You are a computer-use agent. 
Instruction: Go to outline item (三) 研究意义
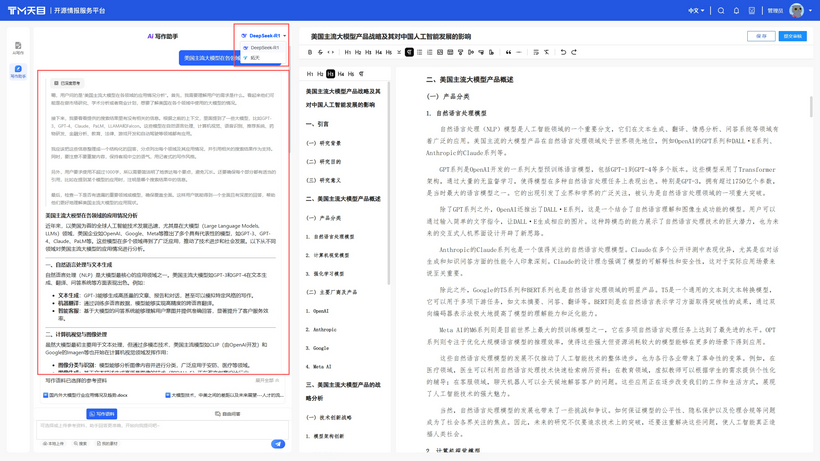point(323,180)
